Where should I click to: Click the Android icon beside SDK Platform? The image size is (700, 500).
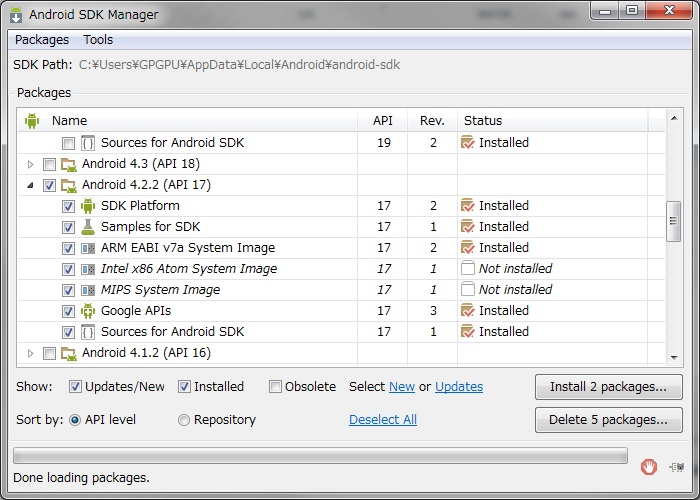point(88,206)
